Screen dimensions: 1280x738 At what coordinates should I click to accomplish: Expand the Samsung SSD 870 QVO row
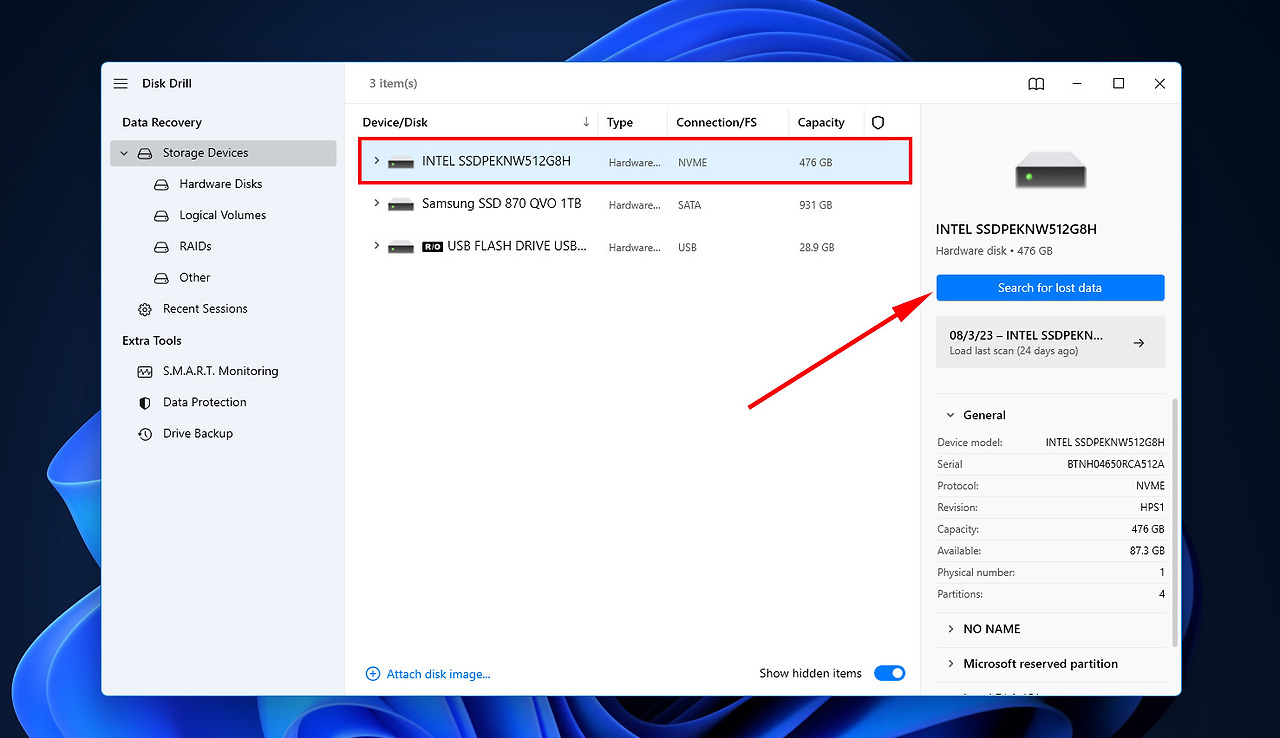(377, 203)
